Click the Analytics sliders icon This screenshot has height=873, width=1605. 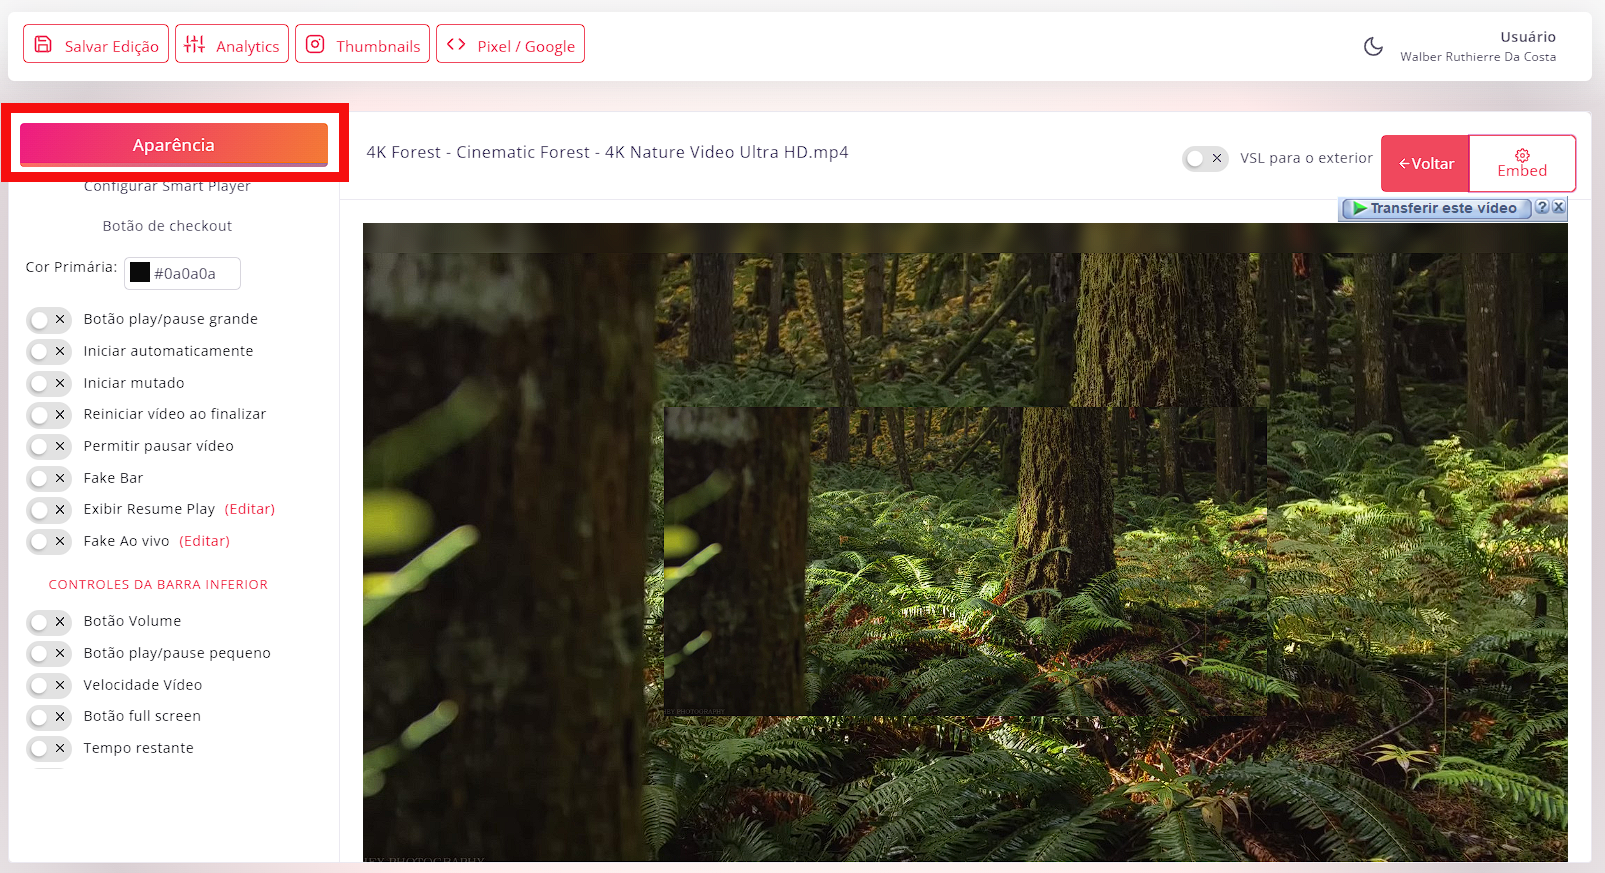195,44
